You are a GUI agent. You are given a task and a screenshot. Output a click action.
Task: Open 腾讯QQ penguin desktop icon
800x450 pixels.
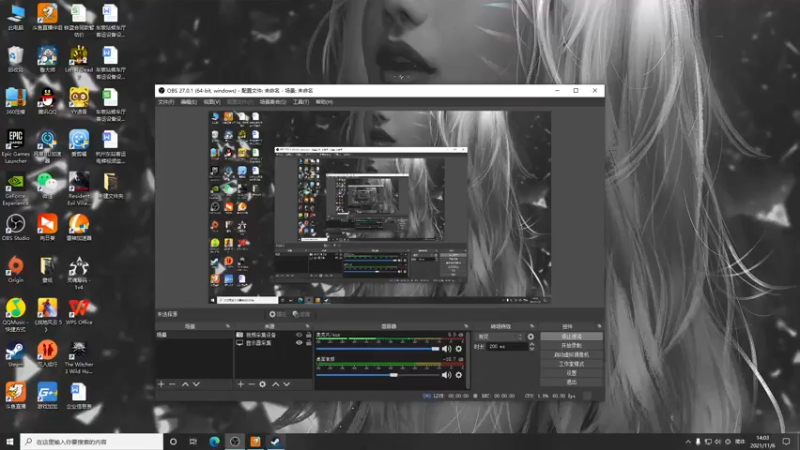pyautogui.click(x=47, y=101)
